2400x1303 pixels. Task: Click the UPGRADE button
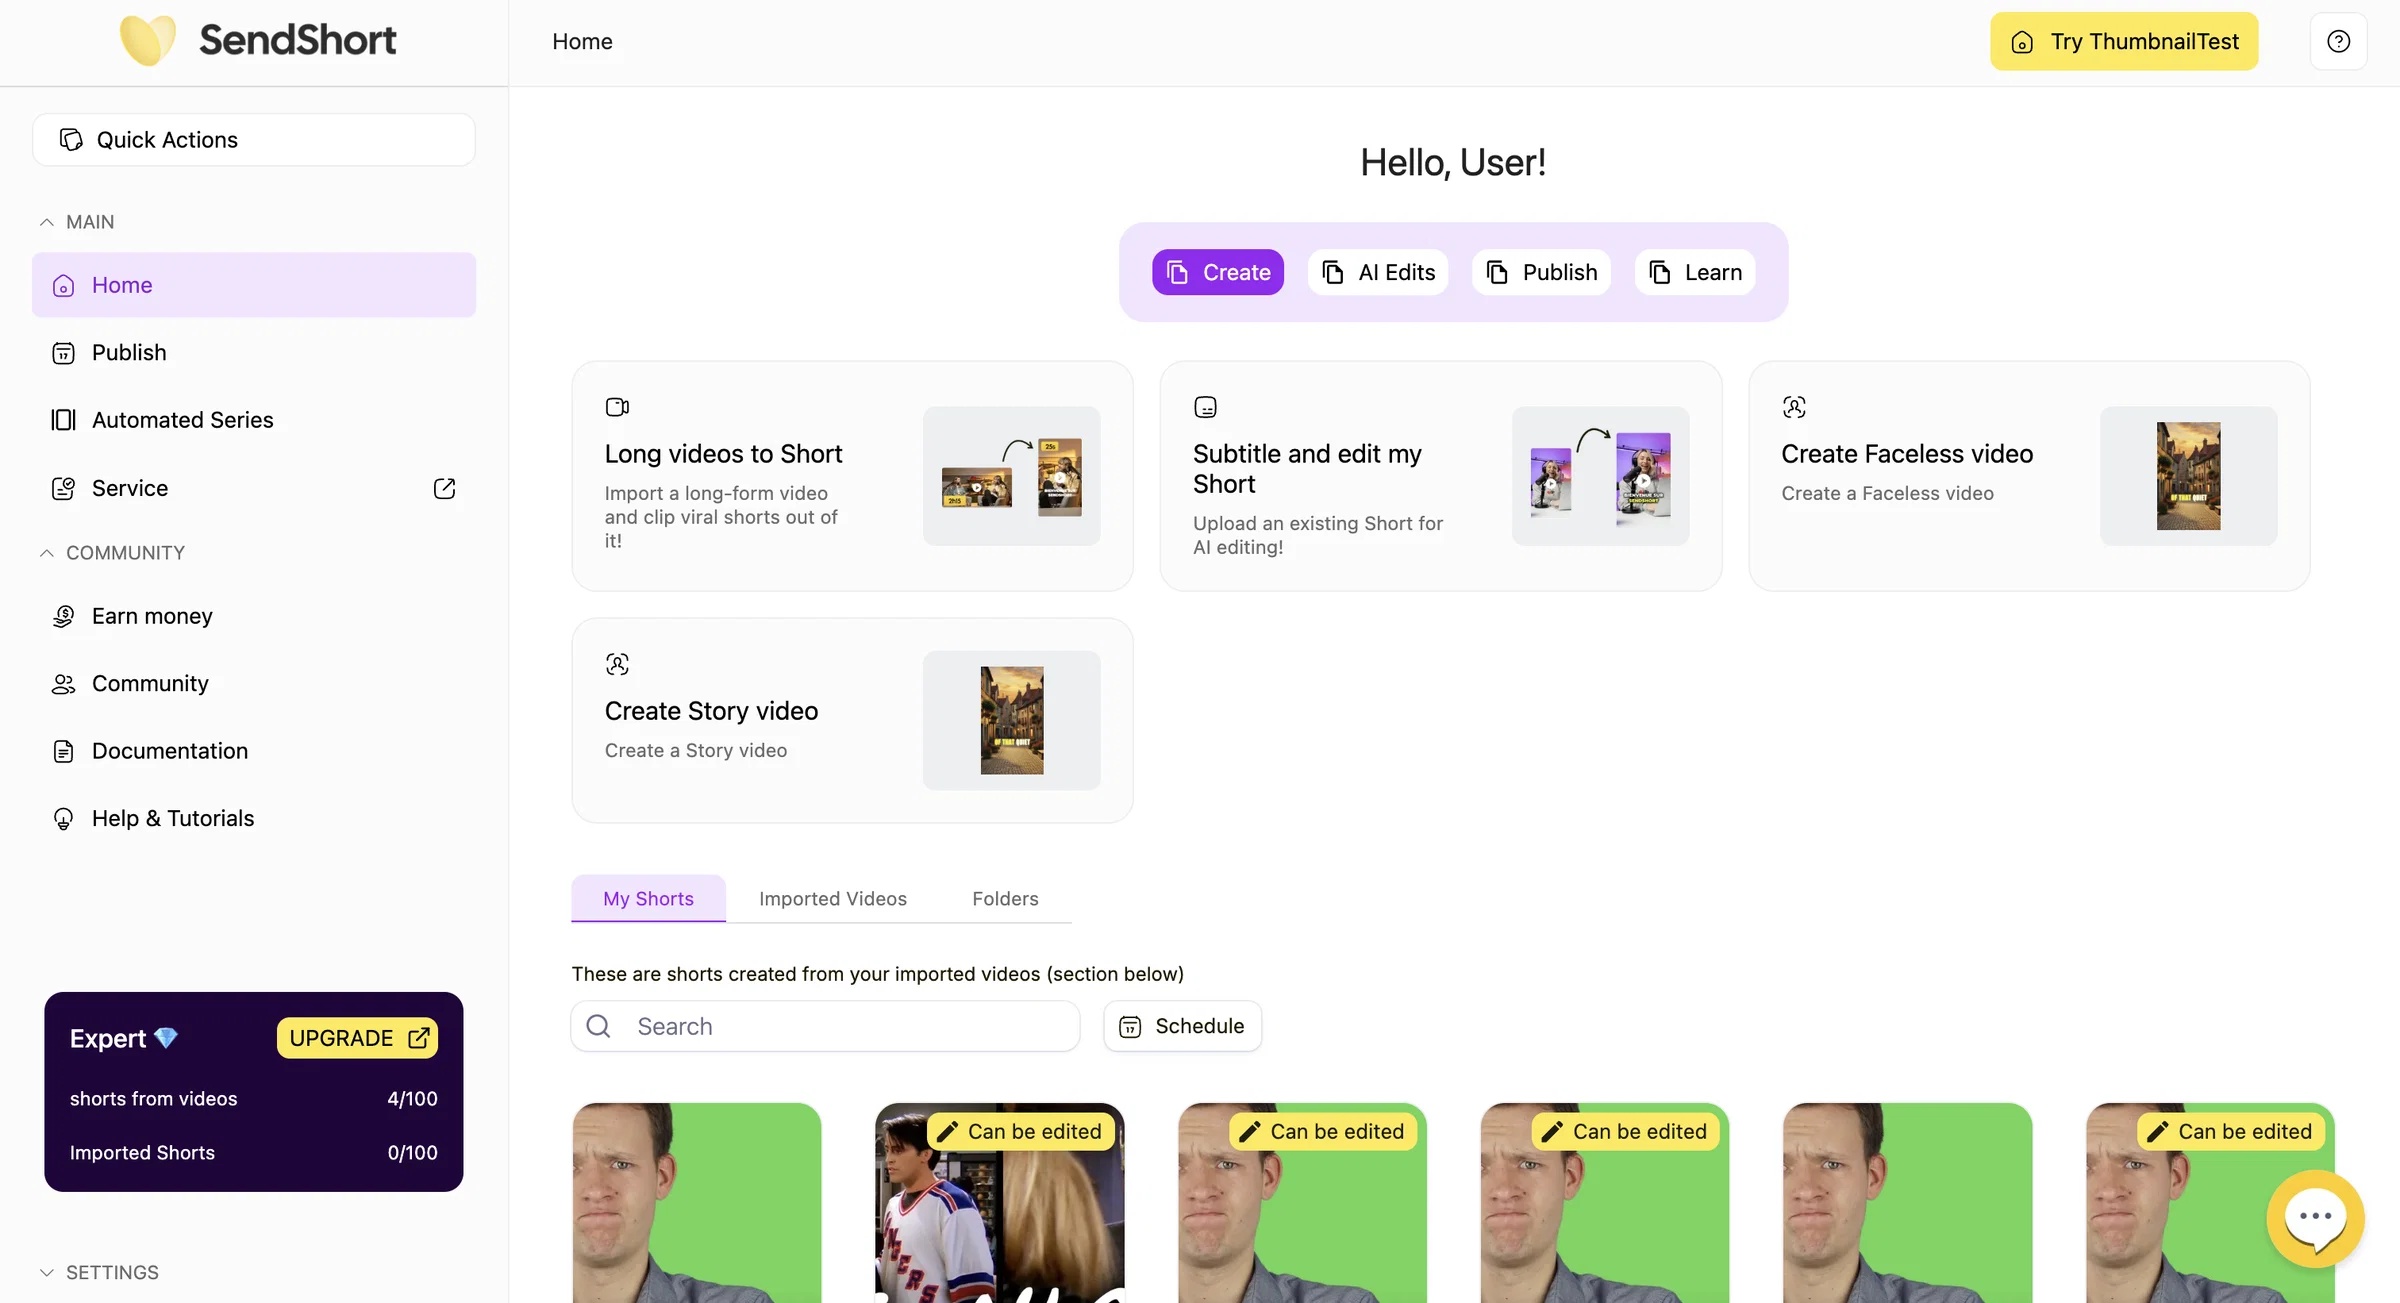click(x=357, y=1038)
